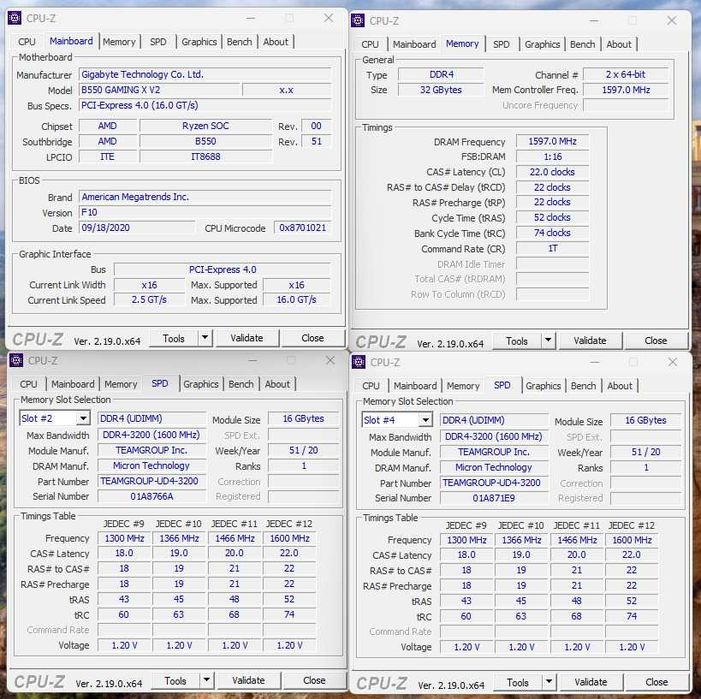Click Tools button in Slot #2 SPD window
Viewport: 701px width, 699px height.
click(x=175, y=681)
